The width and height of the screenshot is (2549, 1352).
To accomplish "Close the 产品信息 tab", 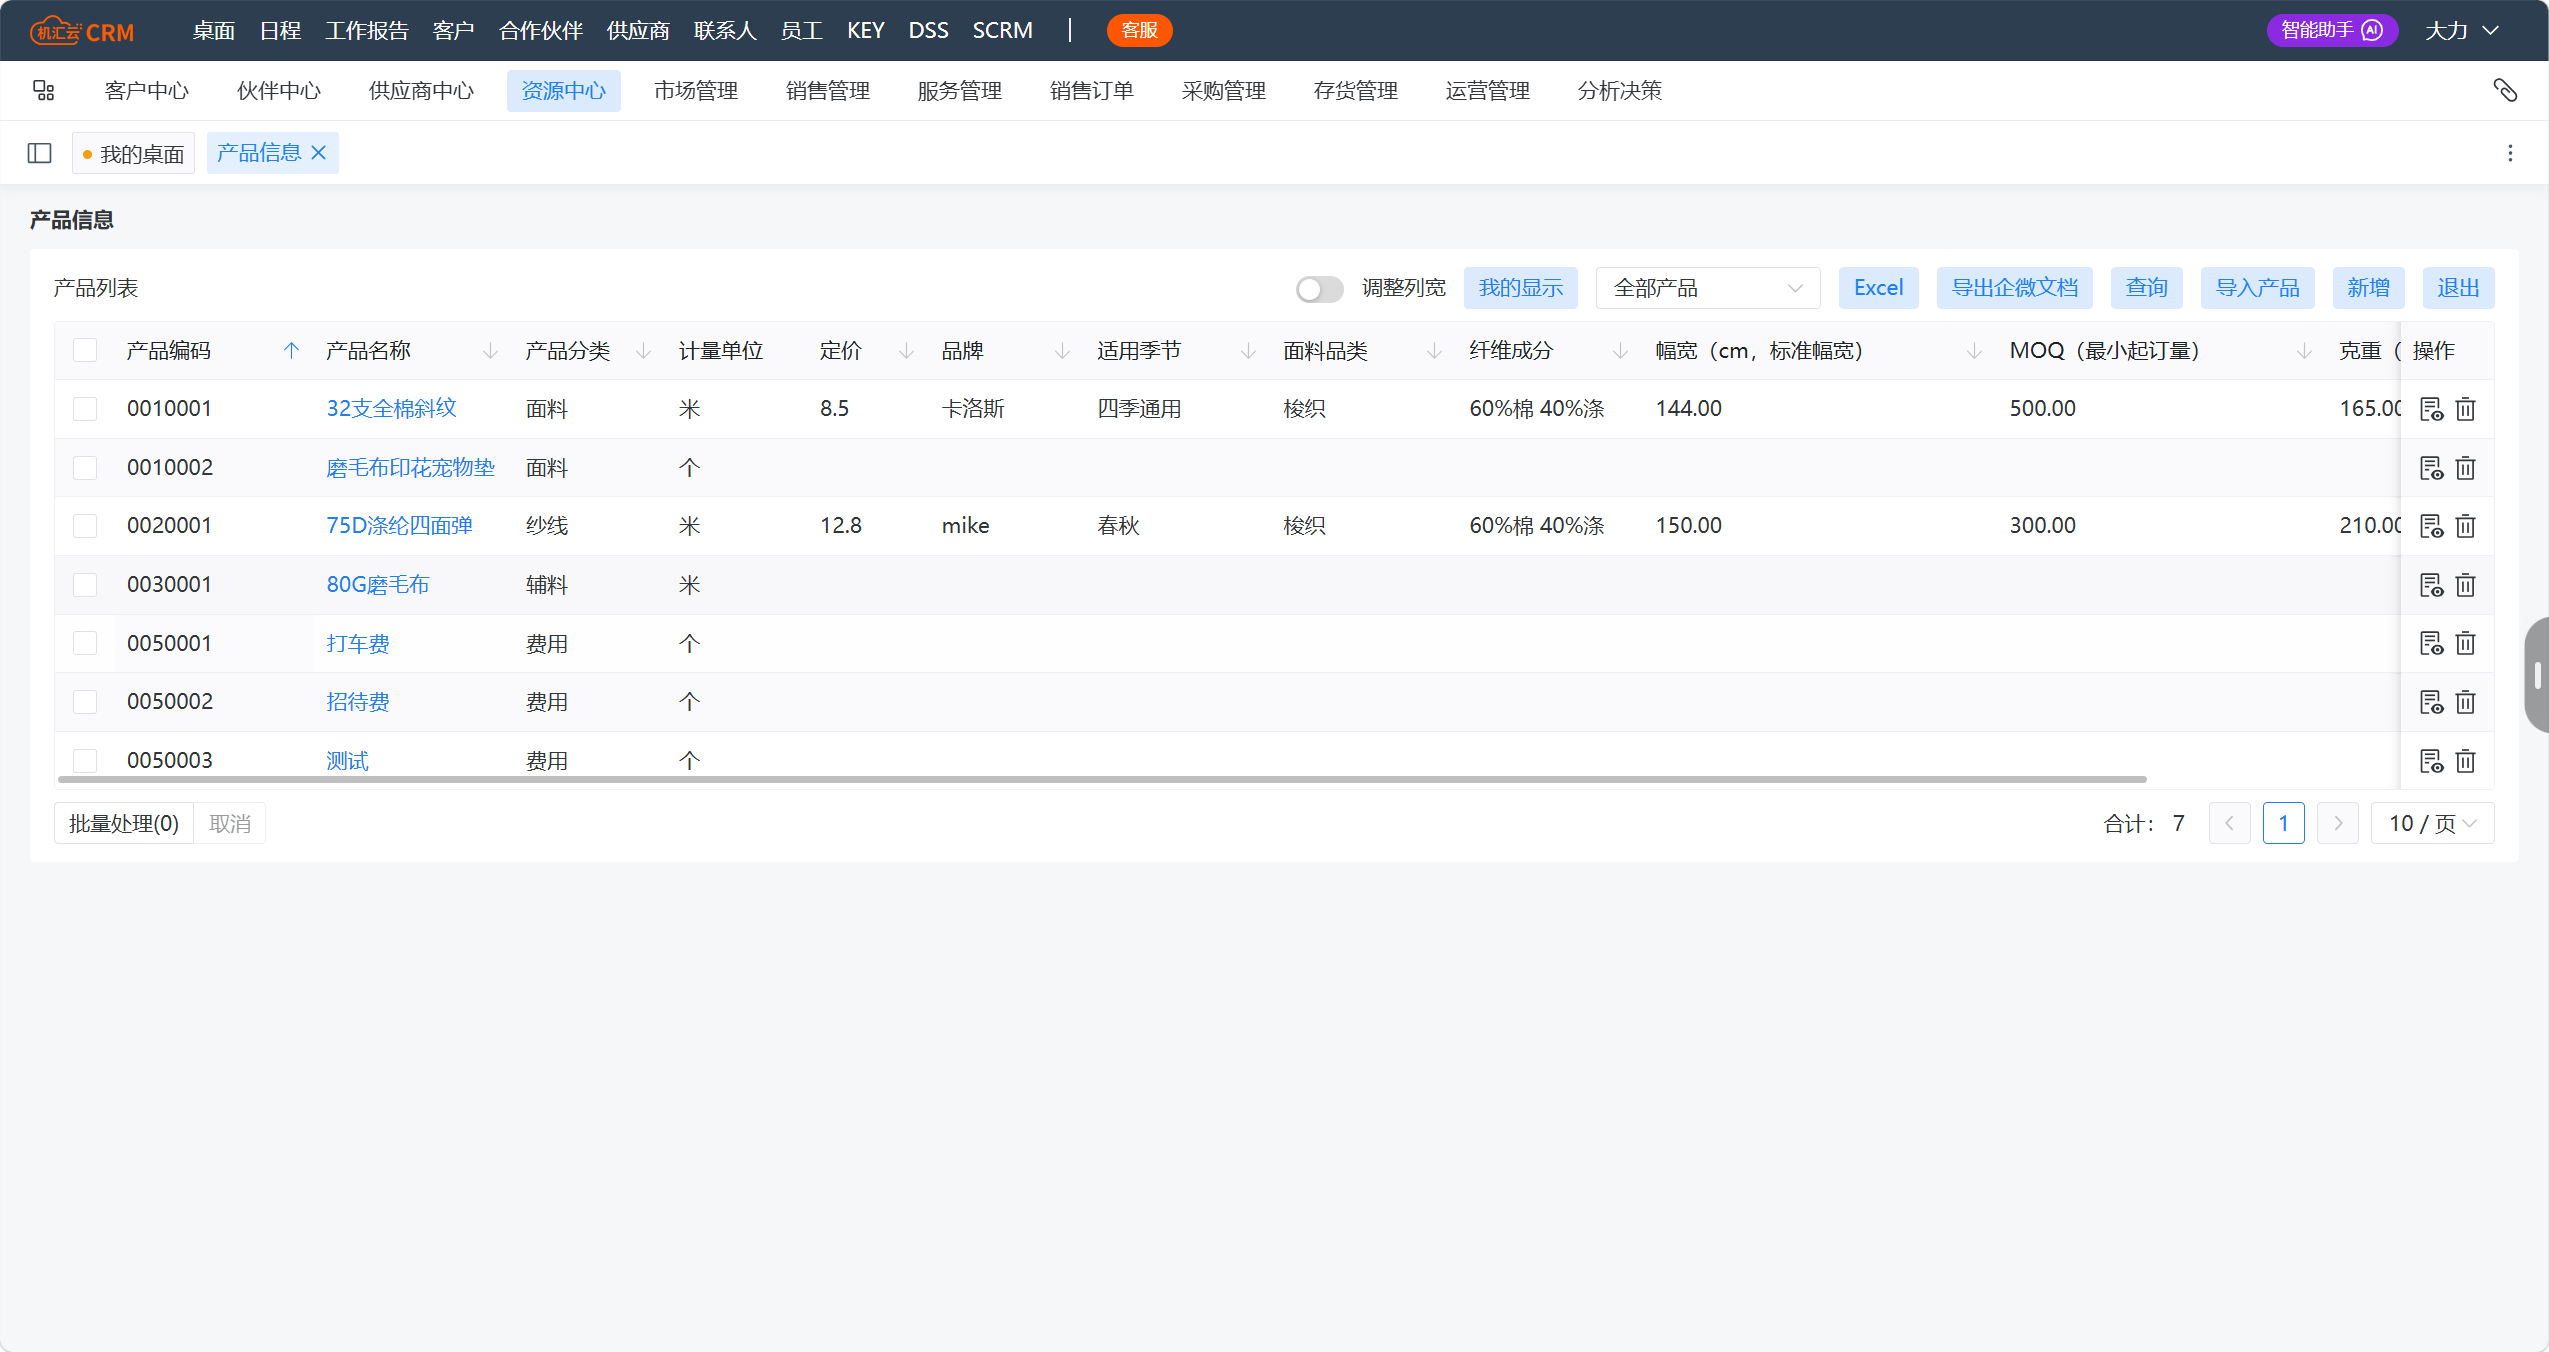I will pos(319,152).
